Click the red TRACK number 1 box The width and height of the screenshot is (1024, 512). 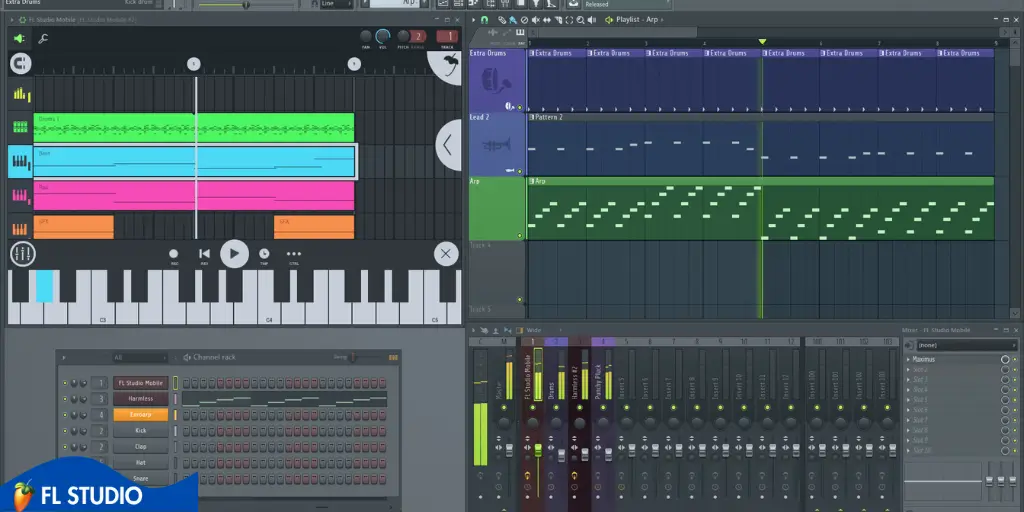coord(447,37)
